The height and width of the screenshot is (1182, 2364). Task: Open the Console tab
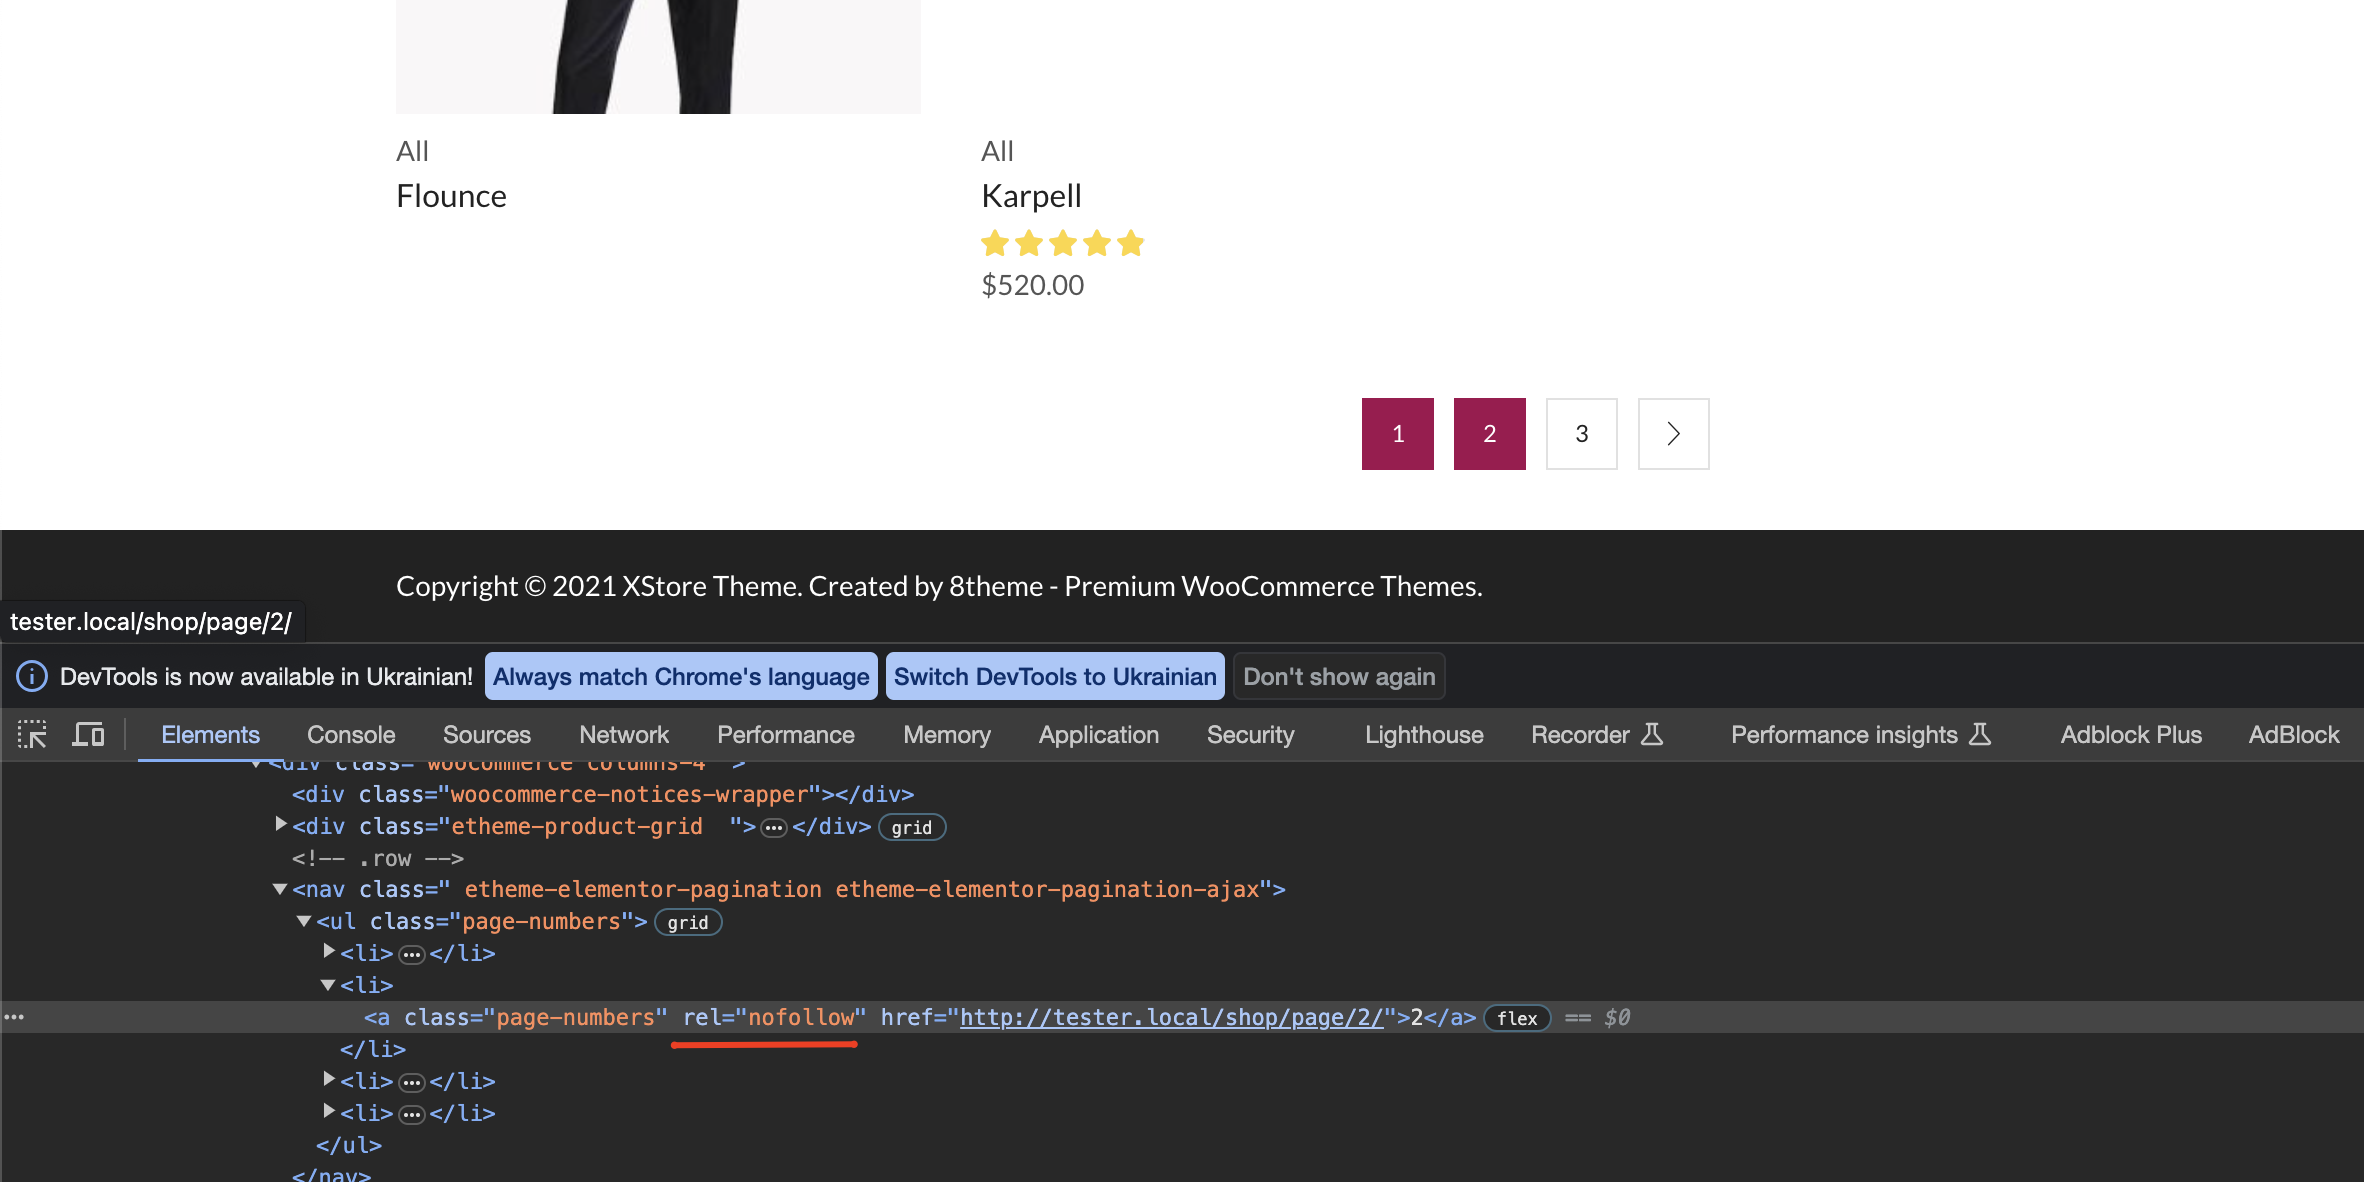click(x=351, y=735)
